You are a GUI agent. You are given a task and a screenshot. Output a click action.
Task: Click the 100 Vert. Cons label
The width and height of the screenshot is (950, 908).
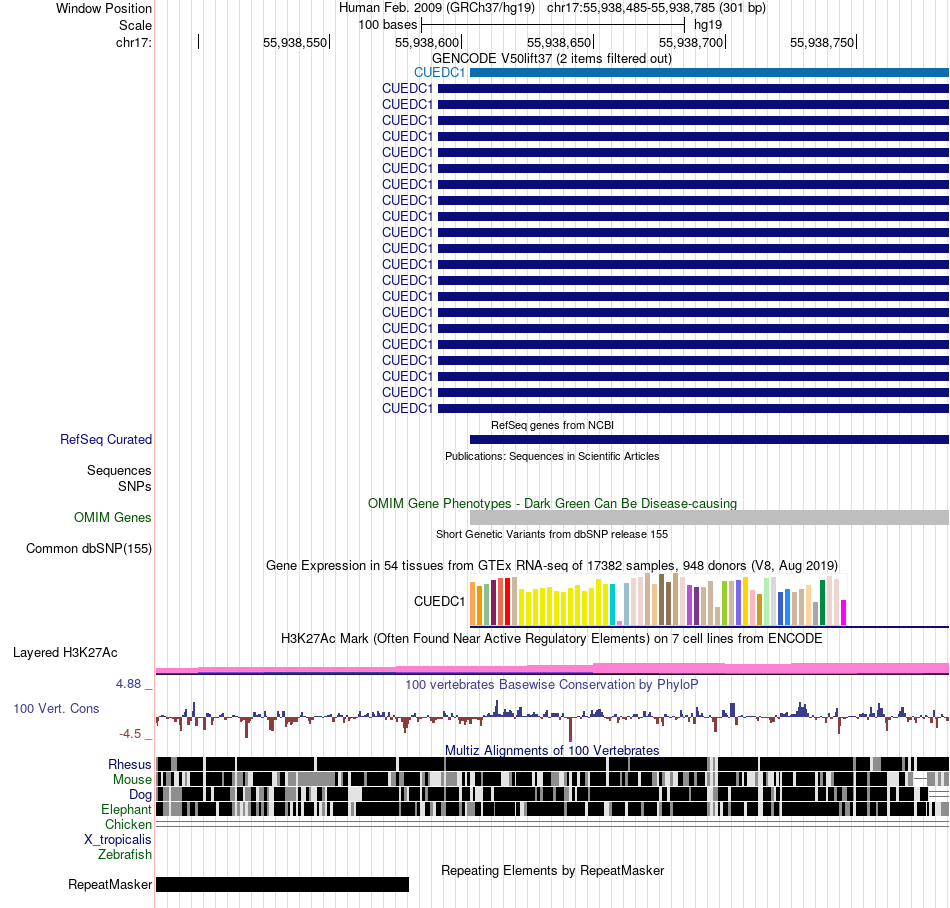click(56, 709)
